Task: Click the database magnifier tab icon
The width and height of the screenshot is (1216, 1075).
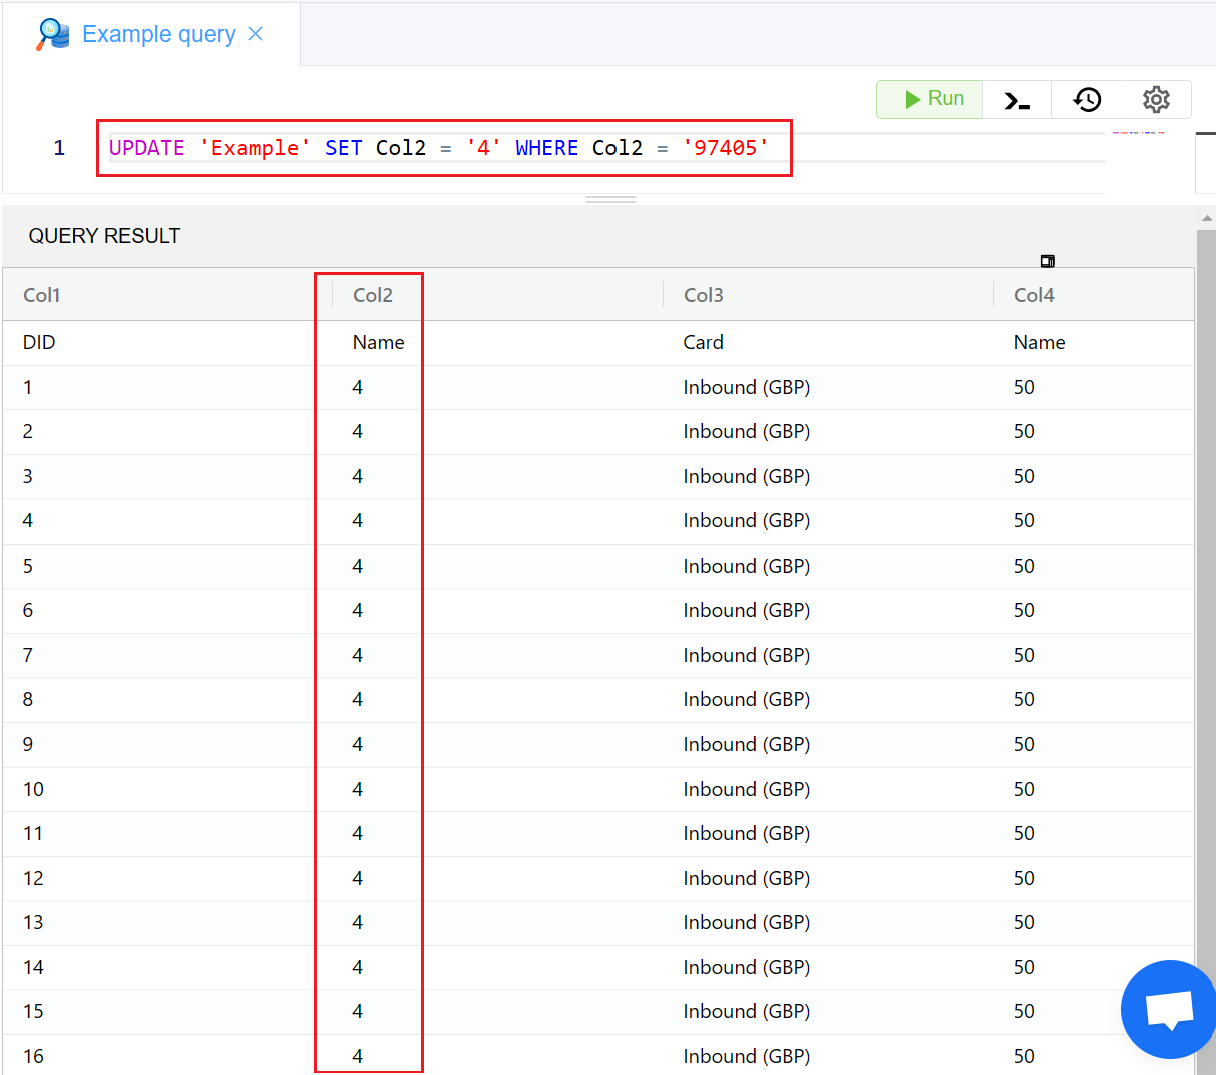Action: pyautogui.click(x=53, y=35)
